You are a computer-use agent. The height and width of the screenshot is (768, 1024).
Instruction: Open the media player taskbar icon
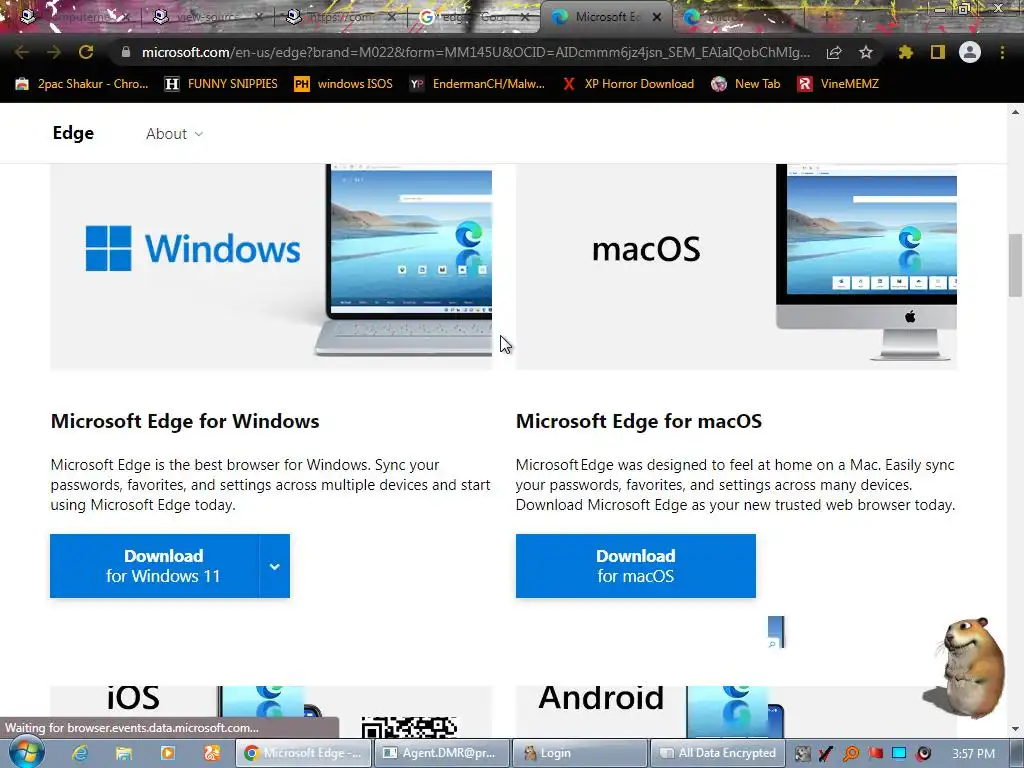point(168,753)
